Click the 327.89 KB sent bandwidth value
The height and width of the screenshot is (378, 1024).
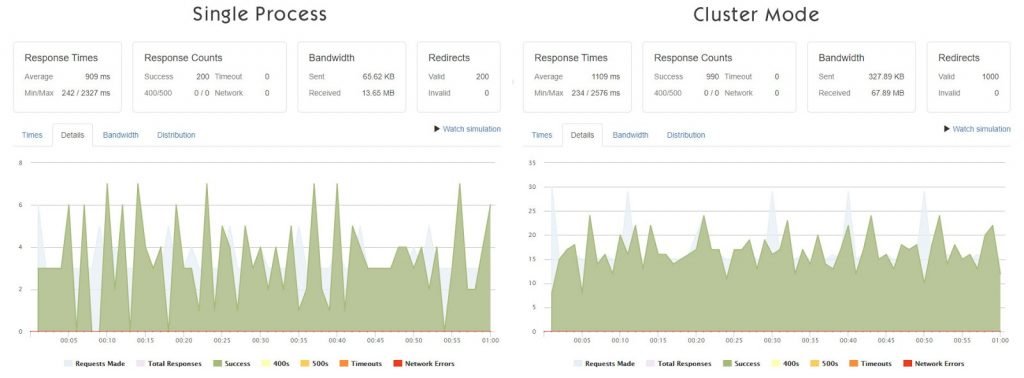887,76
